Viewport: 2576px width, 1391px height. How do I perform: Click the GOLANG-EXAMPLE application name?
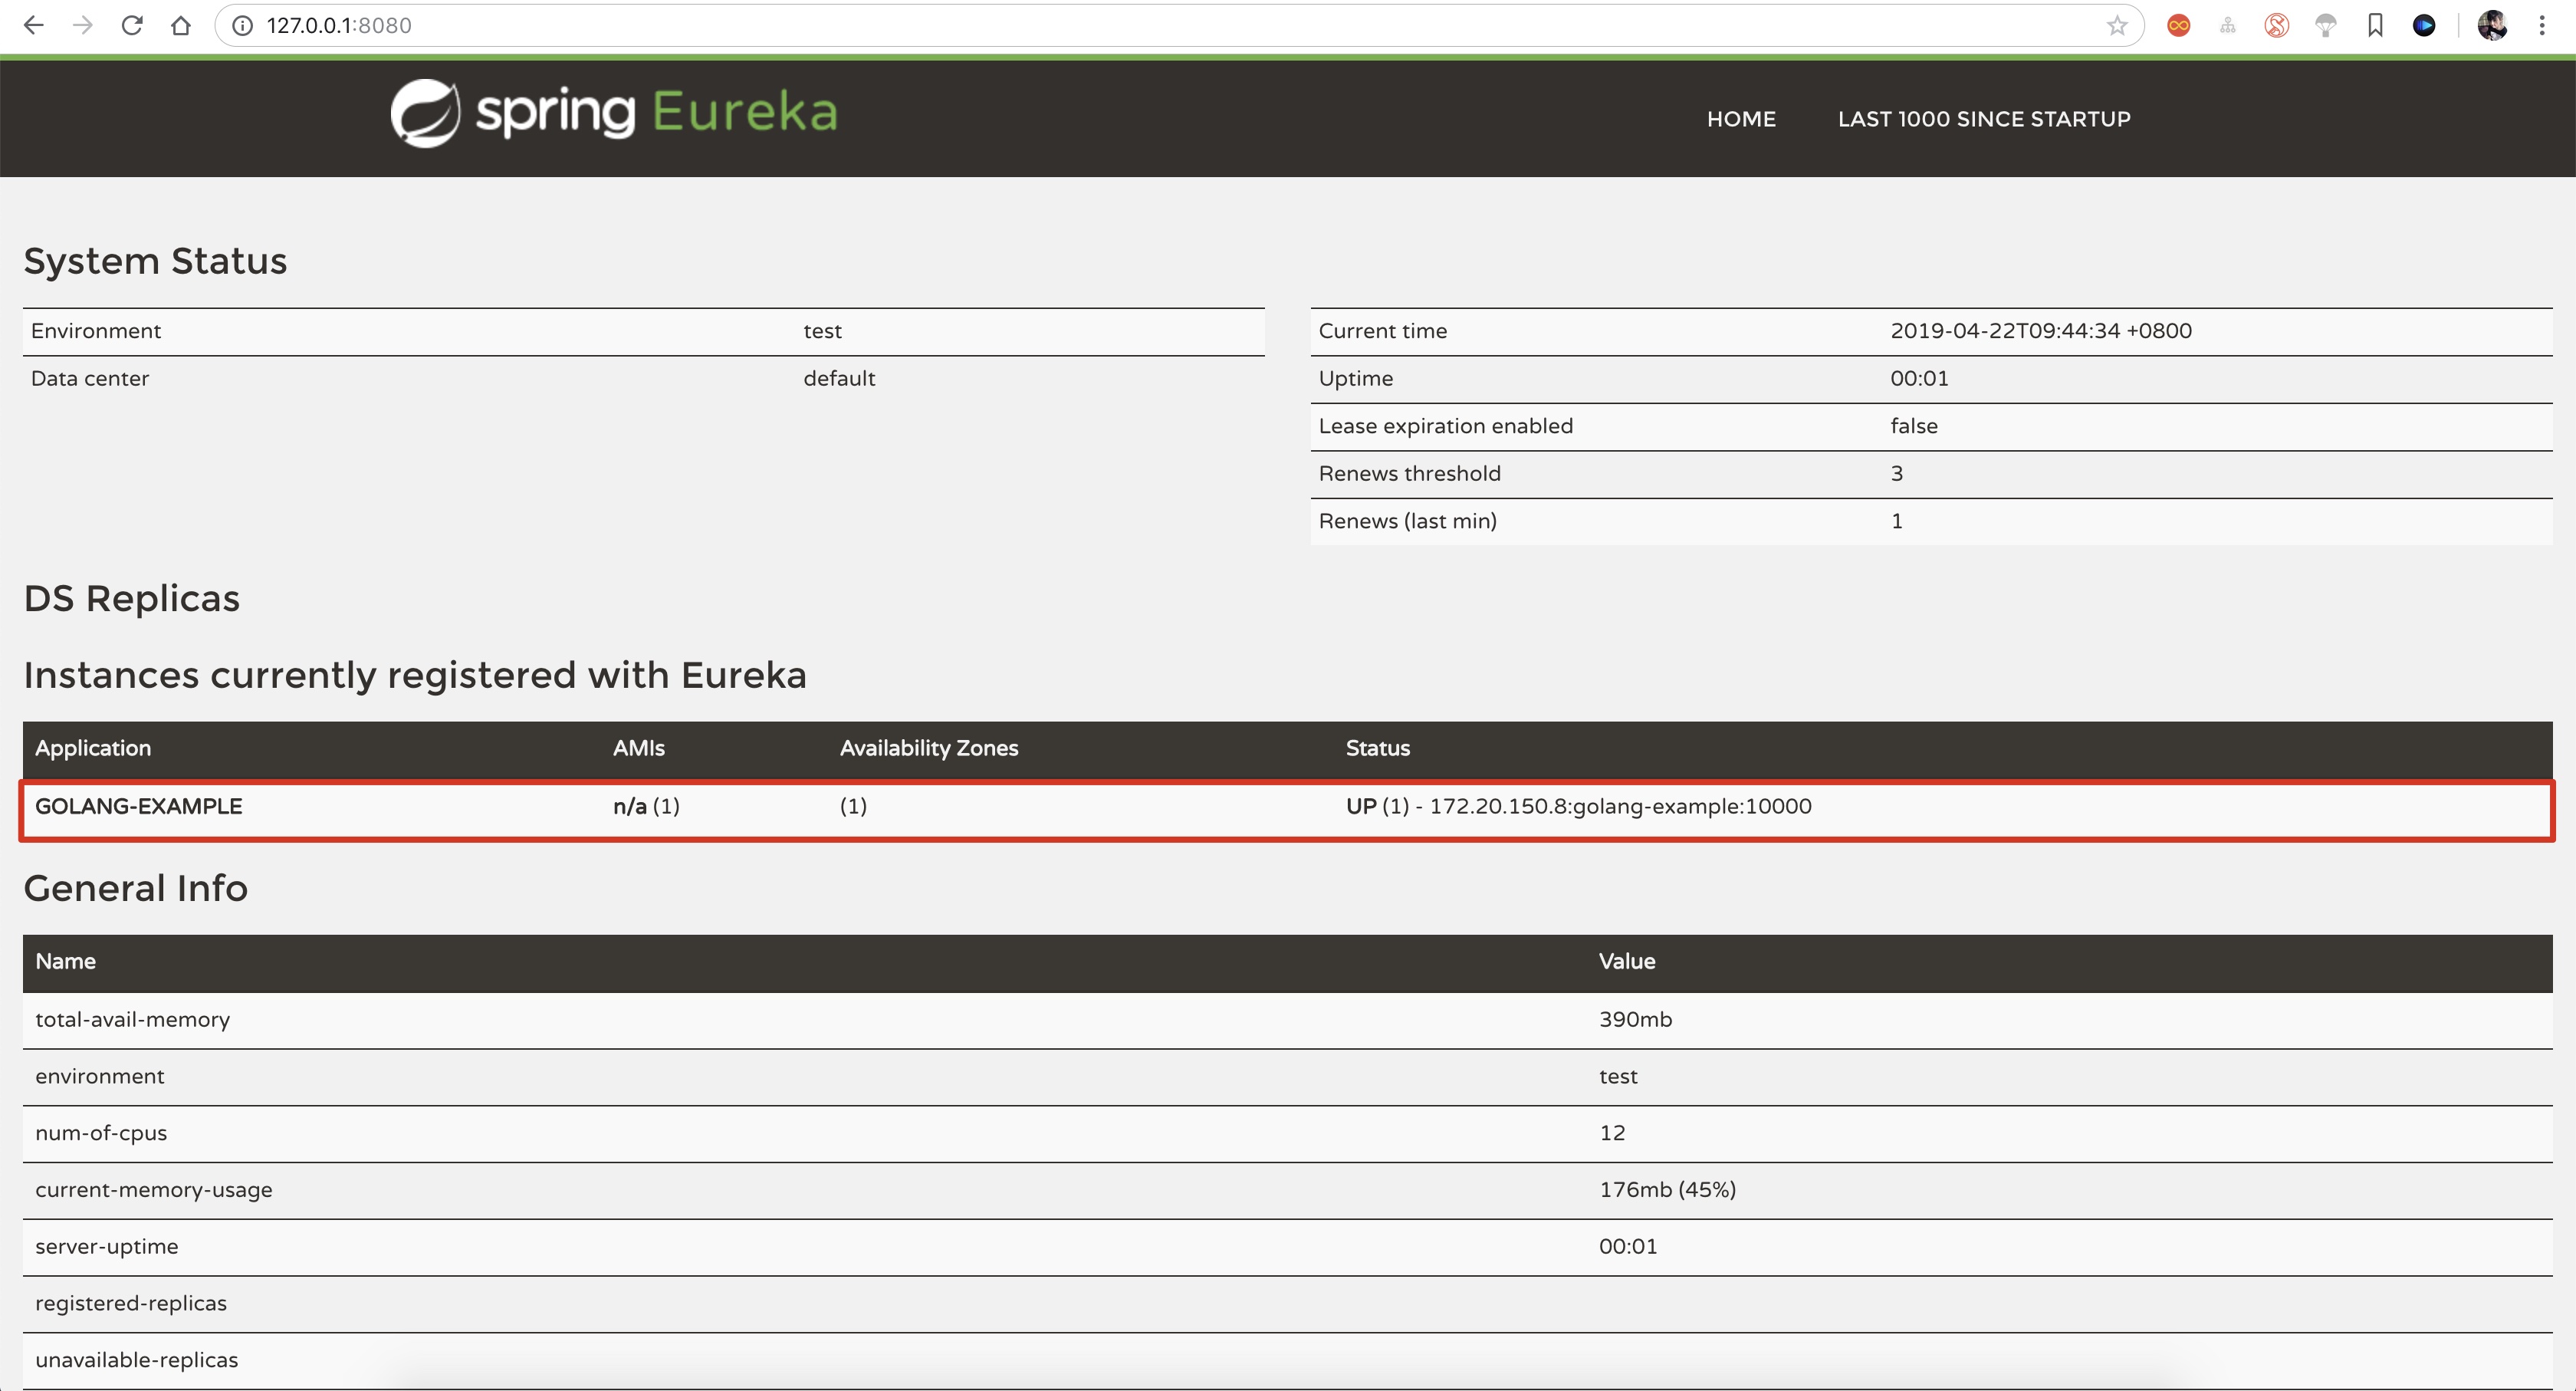click(x=138, y=806)
